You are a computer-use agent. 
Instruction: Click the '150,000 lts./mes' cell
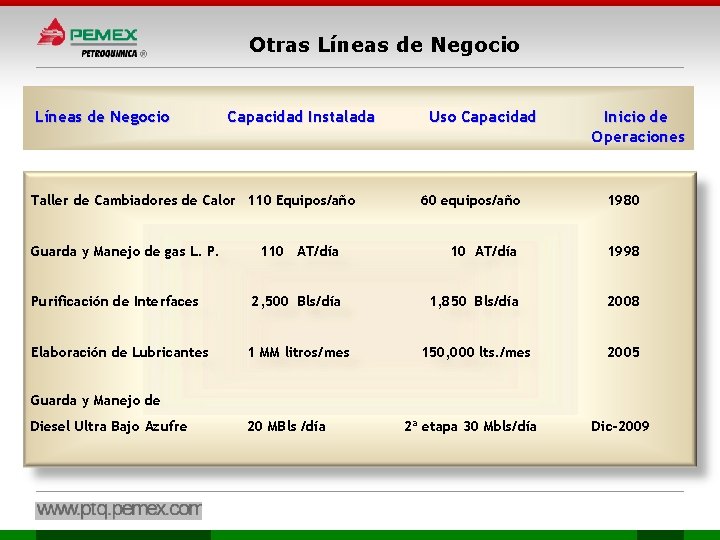[x=476, y=352]
